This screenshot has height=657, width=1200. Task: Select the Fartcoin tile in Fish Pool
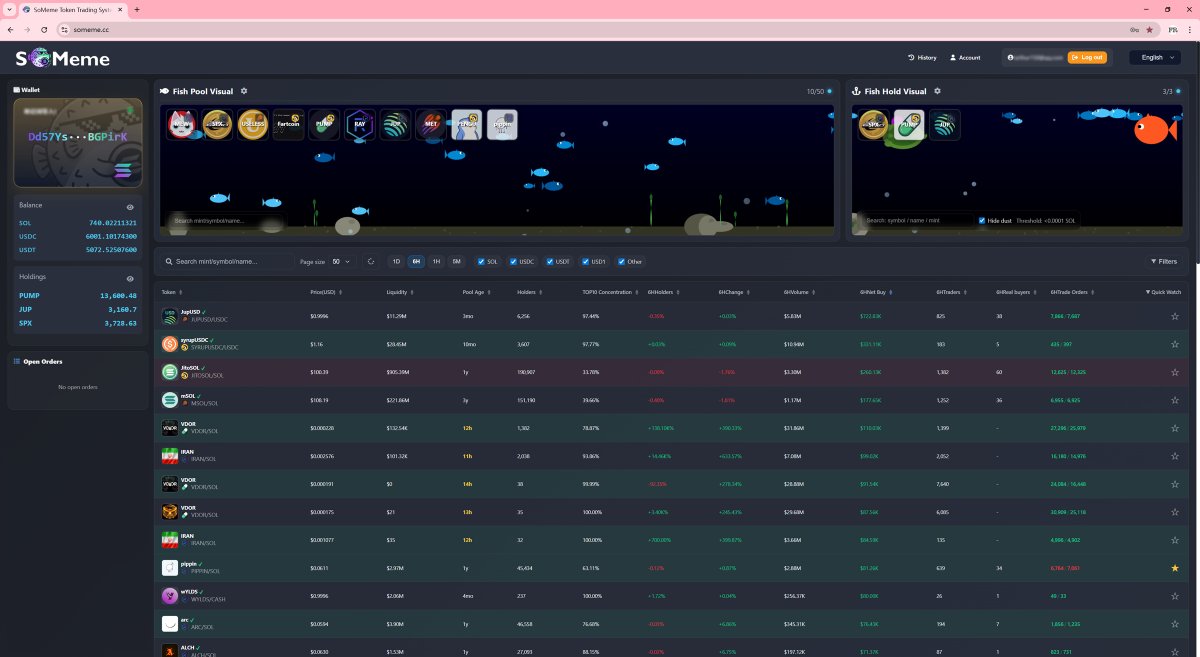288,125
